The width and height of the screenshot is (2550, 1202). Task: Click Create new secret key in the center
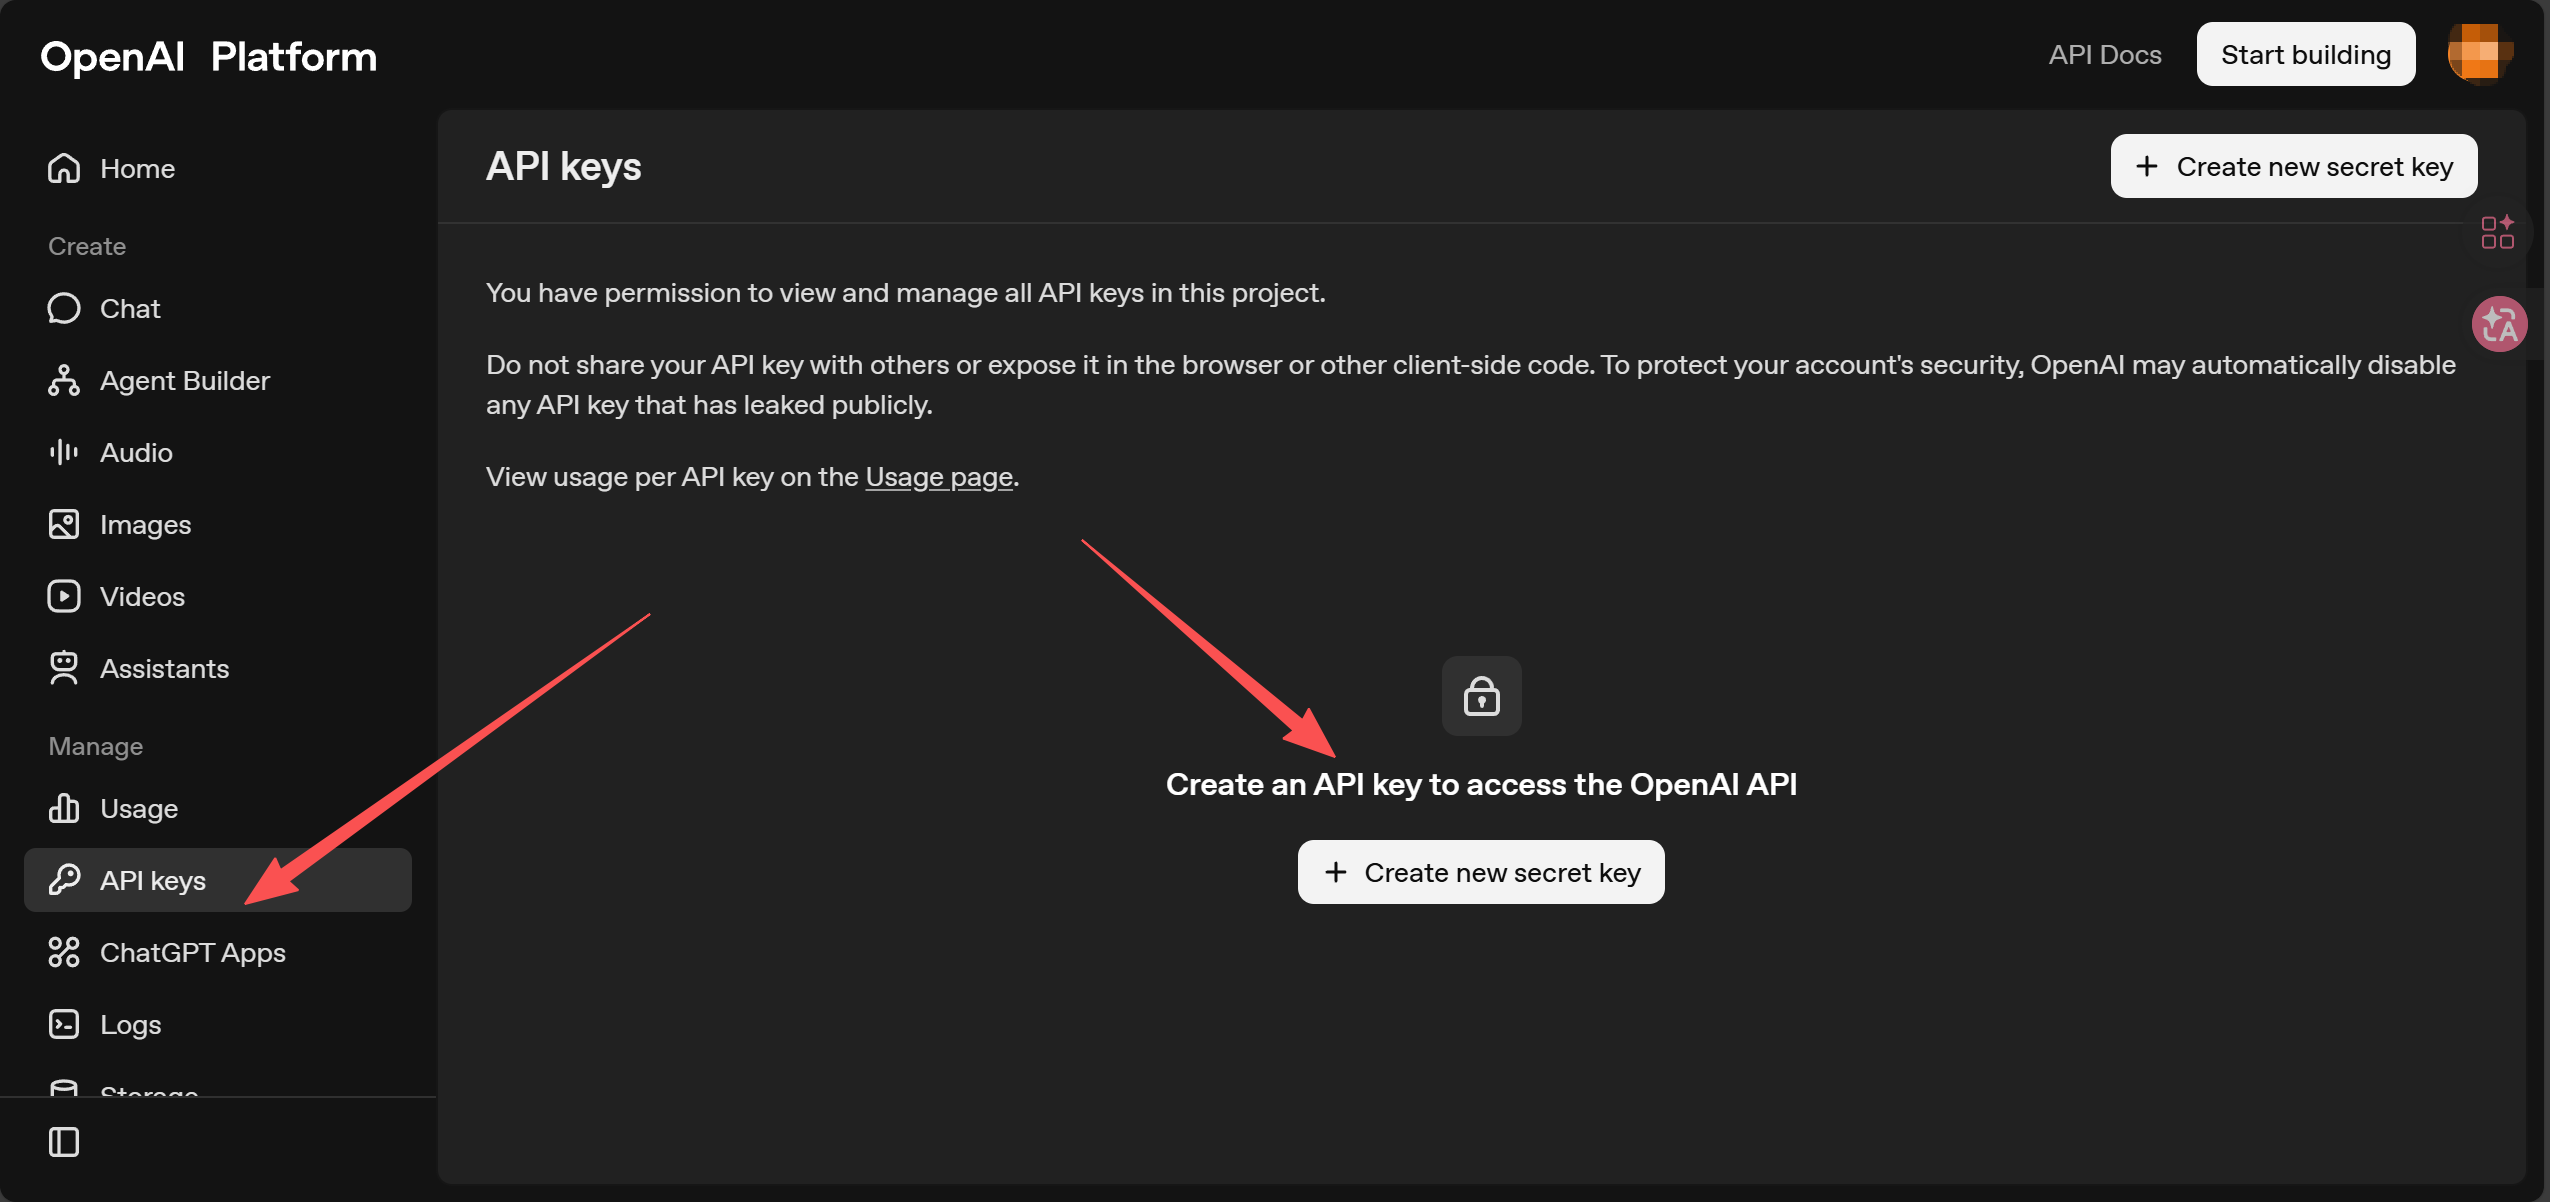(x=1480, y=871)
